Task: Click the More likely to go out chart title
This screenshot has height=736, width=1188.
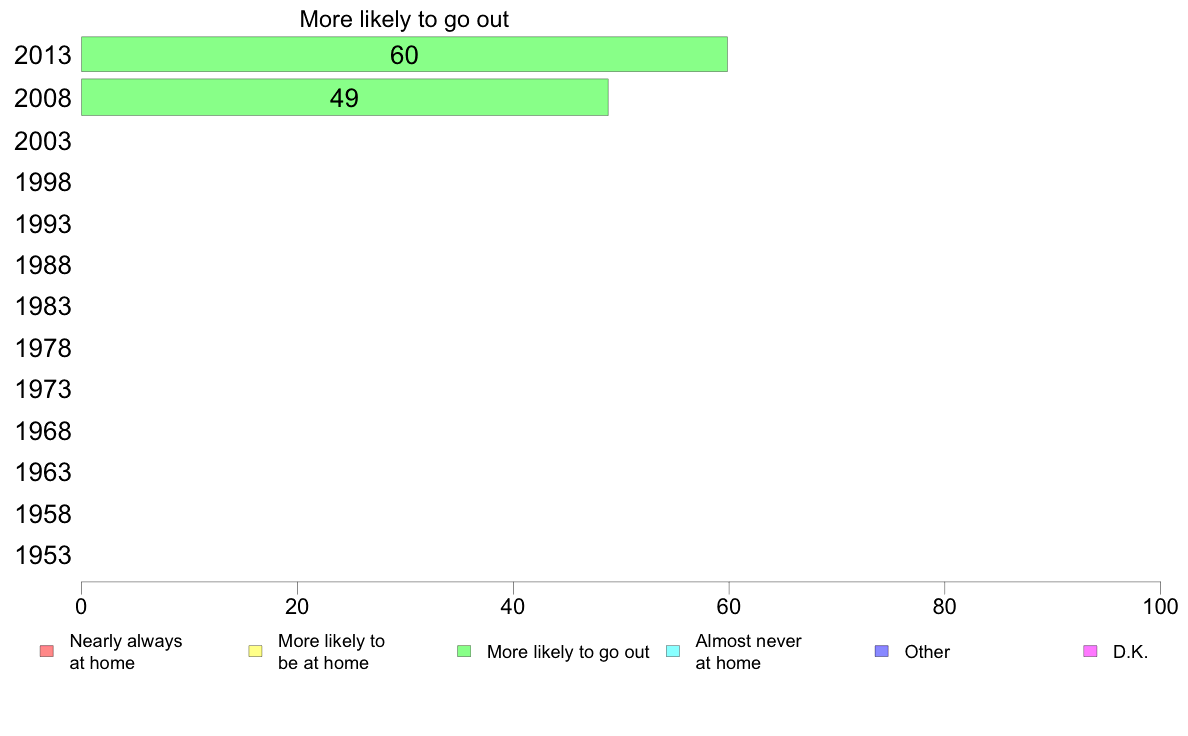Action: tap(404, 20)
